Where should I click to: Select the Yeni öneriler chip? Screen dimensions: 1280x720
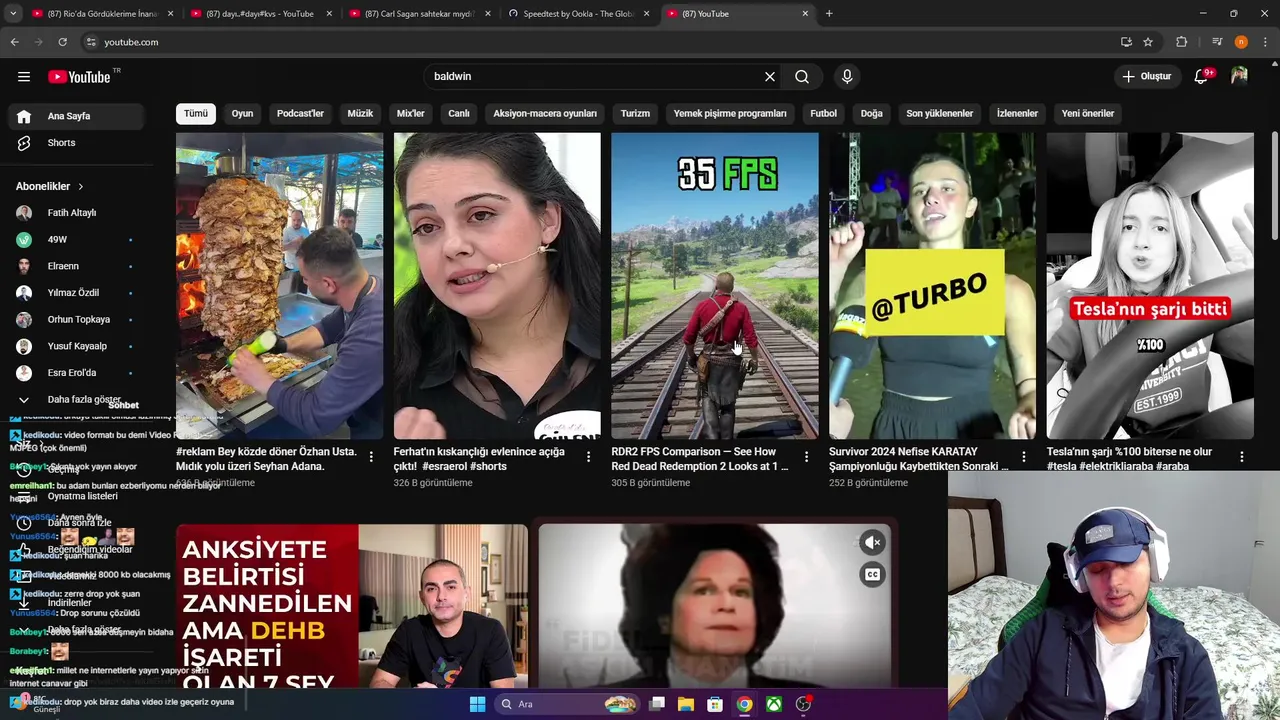coord(1088,113)
